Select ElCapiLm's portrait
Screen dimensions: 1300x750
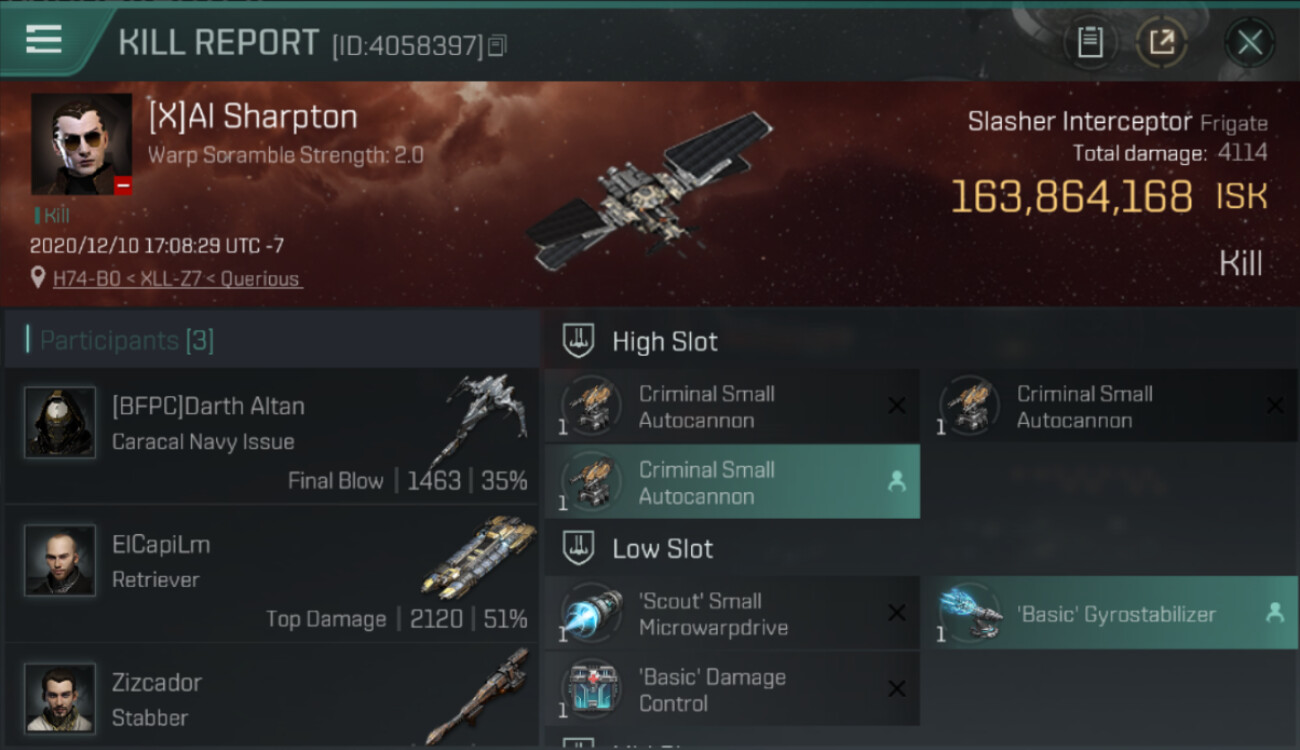coord(60,560)
